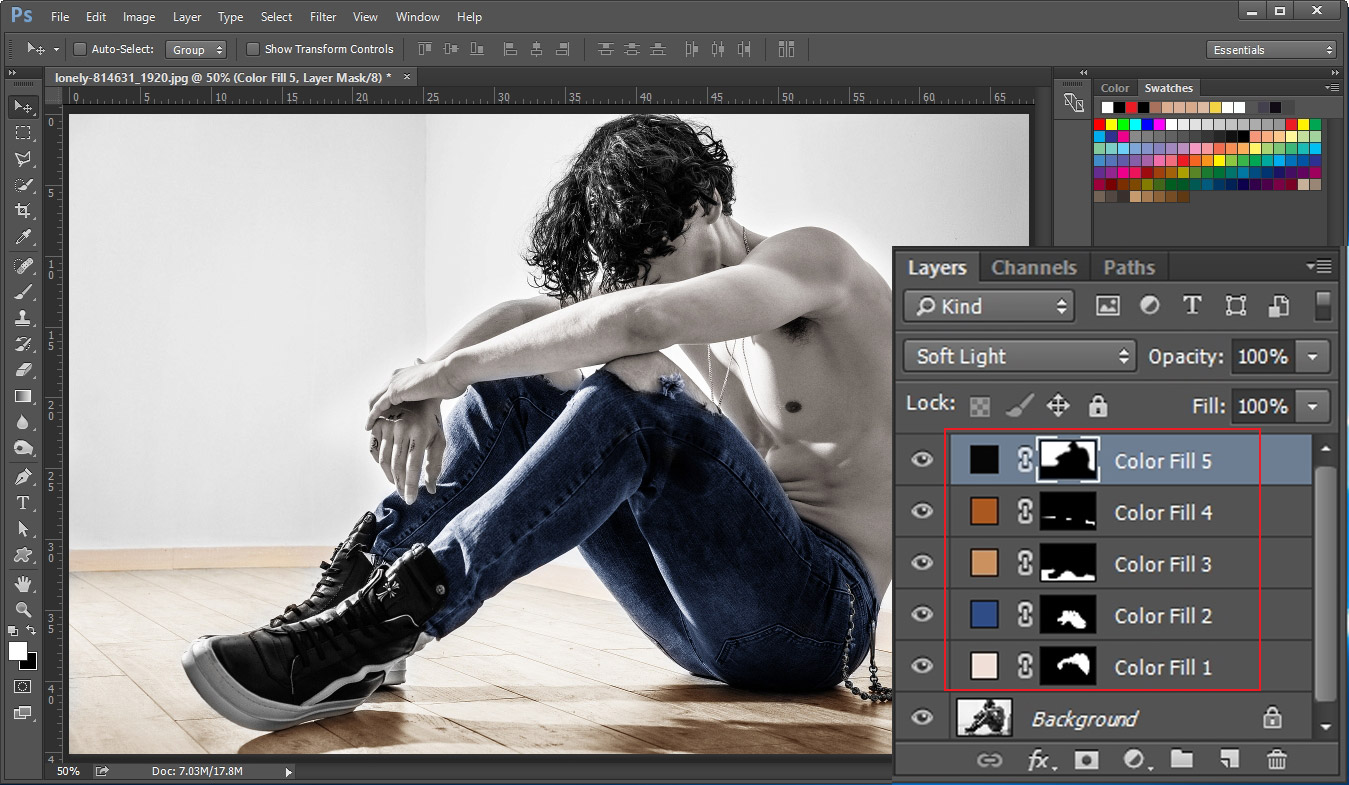Enable the Auto-Select checkbox
This screenshot has height=785, width=1349.
point(81,49)
